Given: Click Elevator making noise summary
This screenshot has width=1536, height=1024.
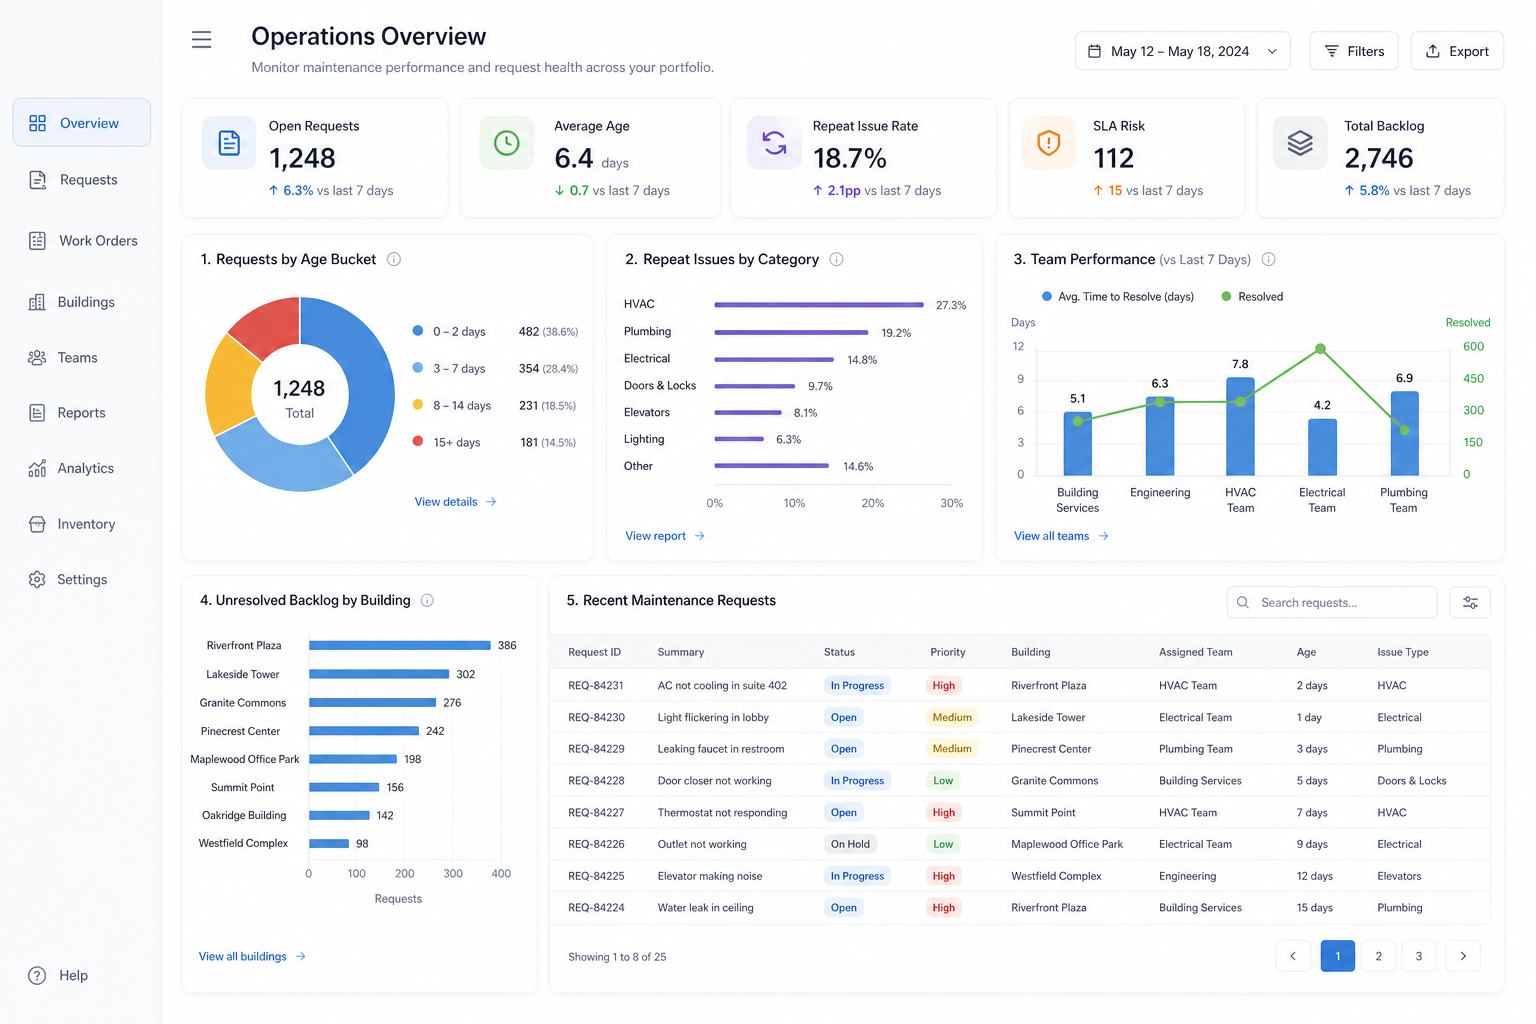Looking at the screenshot, I should tap(709, 876).
